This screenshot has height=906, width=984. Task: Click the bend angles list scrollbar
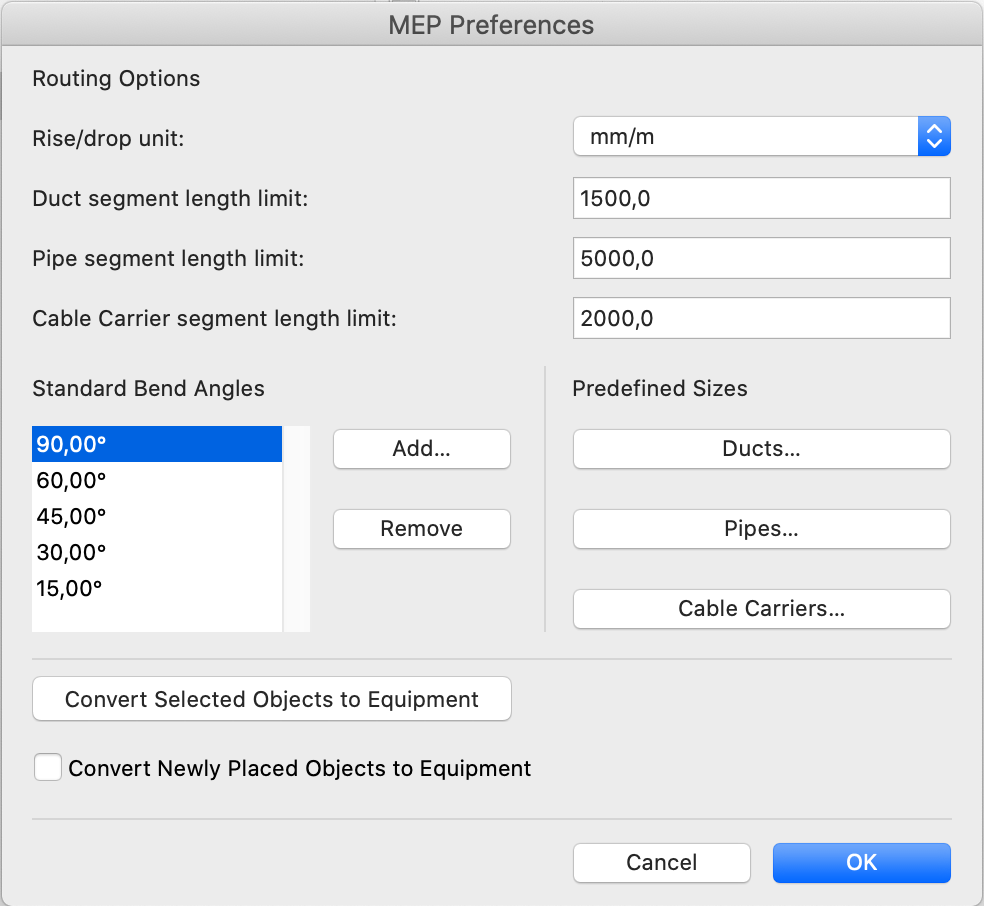pos(296,529)
